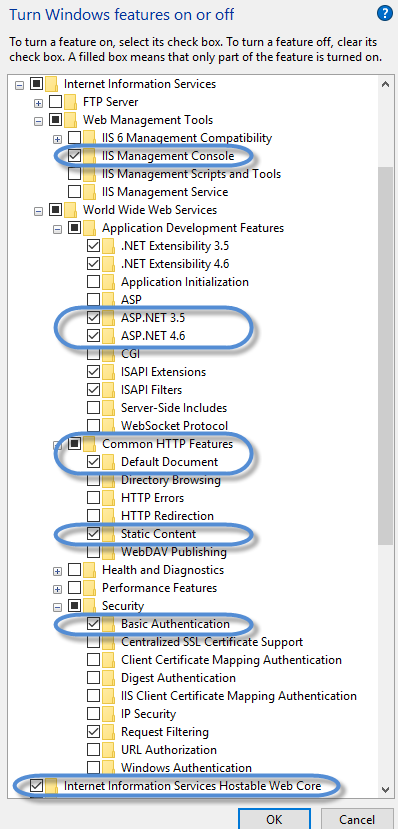The width and height of the screenshot is (398, 829).
Task: Click the scrollbar down arrow
Action: point(385,790)
